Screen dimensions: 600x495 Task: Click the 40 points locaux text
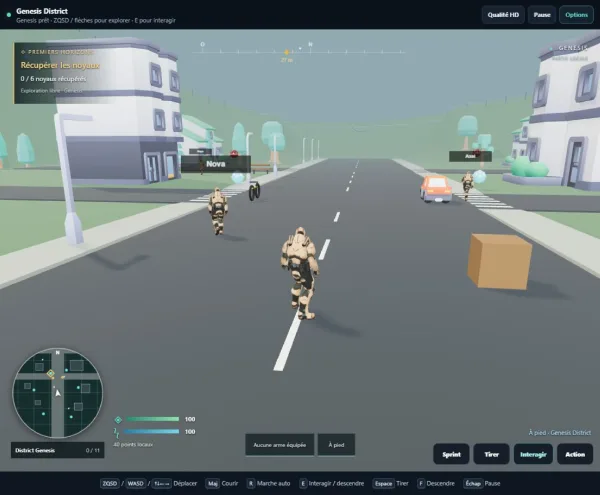(x=133, y=445)
